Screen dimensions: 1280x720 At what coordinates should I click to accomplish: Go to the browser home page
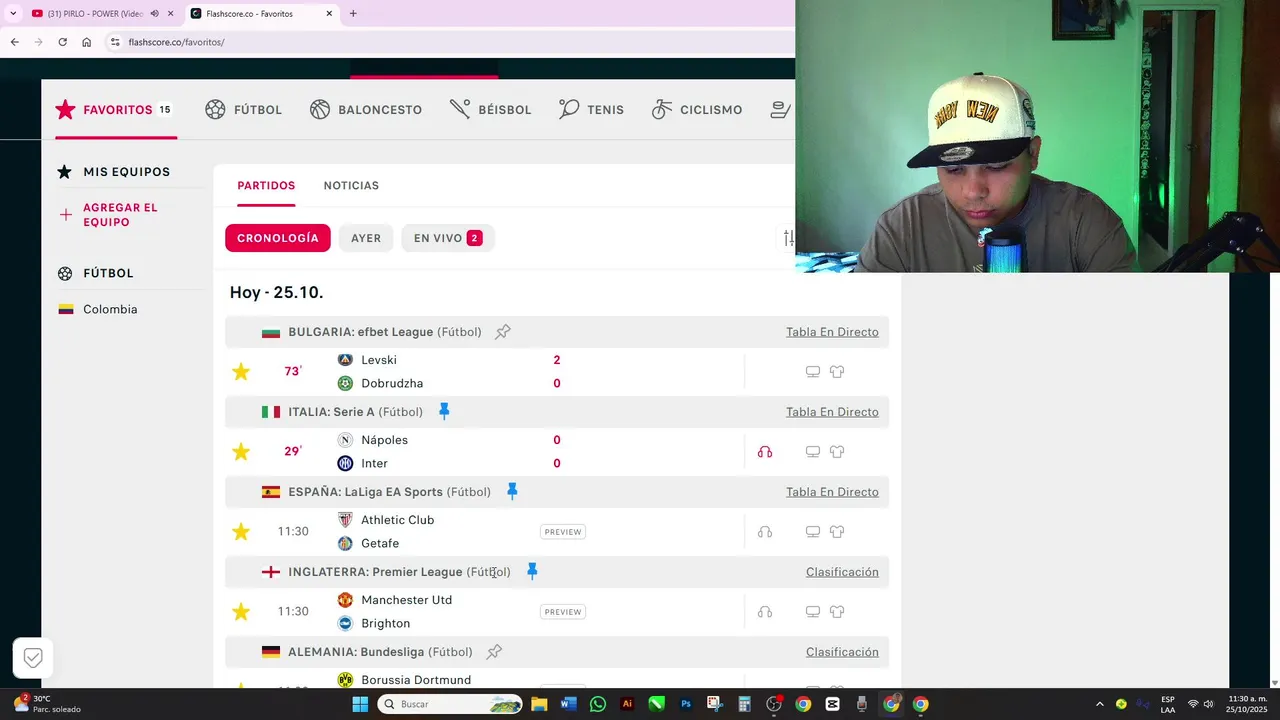86,42
